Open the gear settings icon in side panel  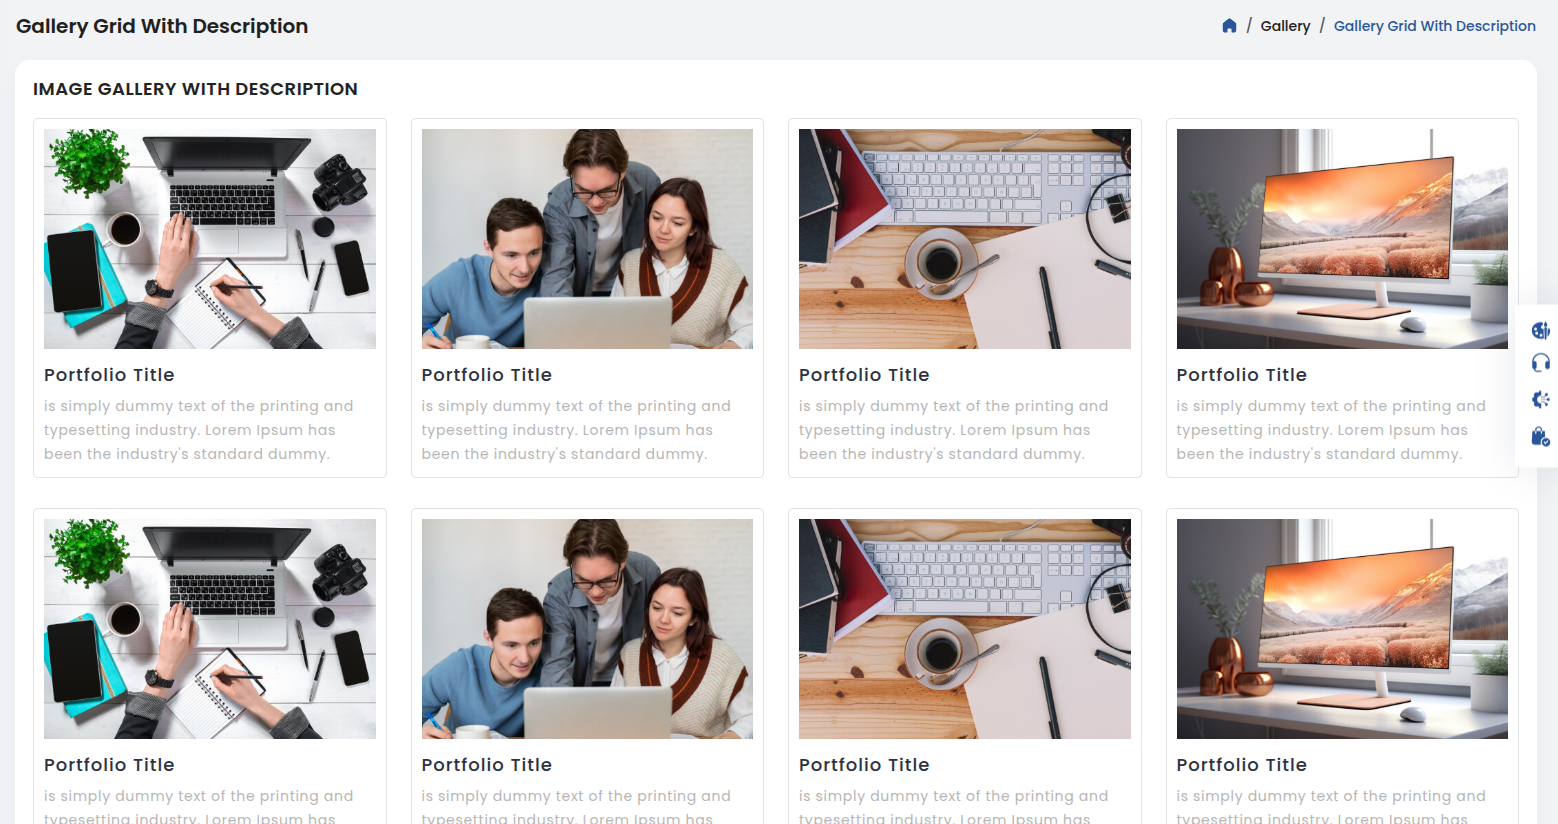[1540, 400]
